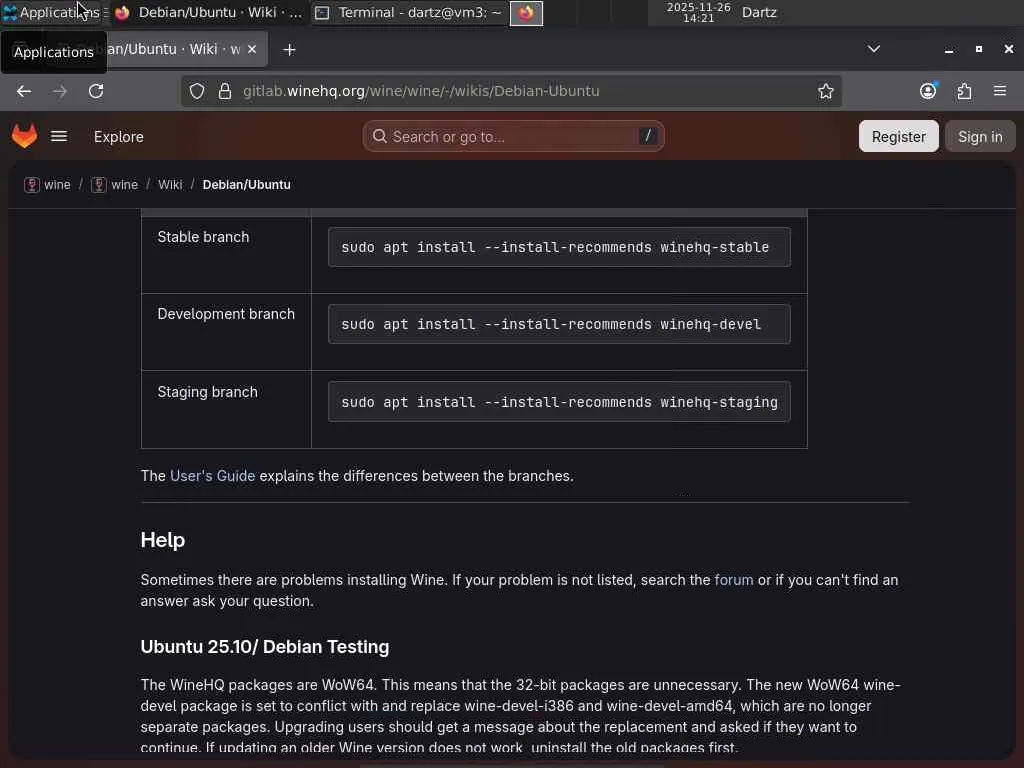Close the Debian/Ubuntu Wiki tab
Screen dimensions: 1024x768
[252, 50]
